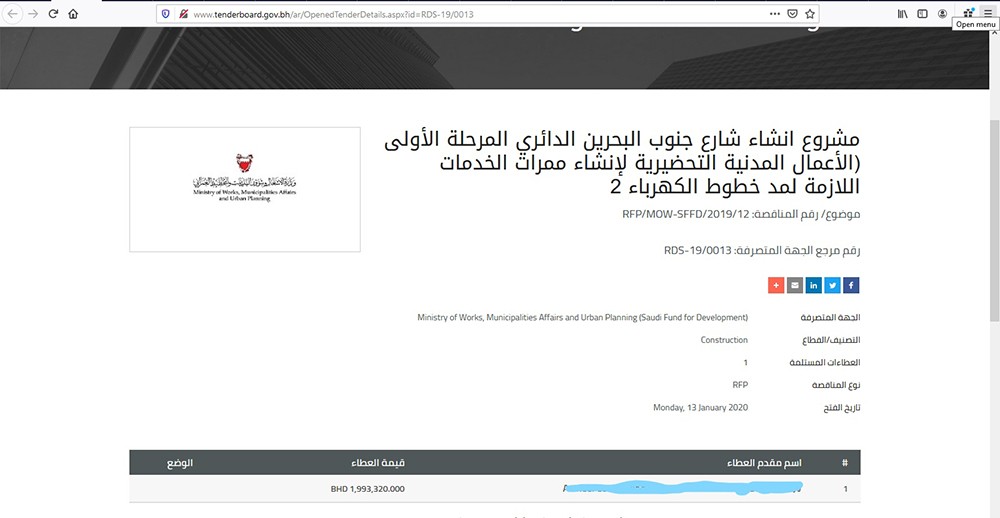Select reference number RDS-19/0013 text
This screenshot has height=518, width=1000.
click(698, 251)
